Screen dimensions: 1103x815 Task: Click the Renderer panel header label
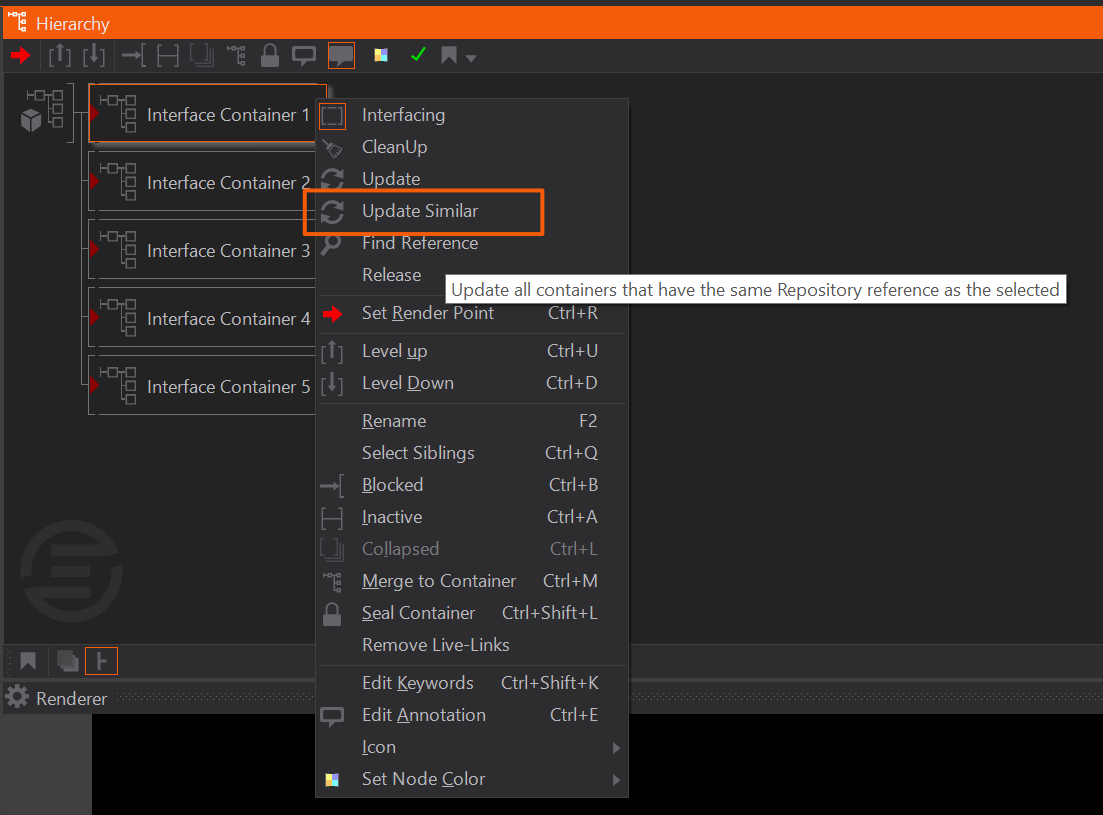pyautogui.click(x=72, y=699)
